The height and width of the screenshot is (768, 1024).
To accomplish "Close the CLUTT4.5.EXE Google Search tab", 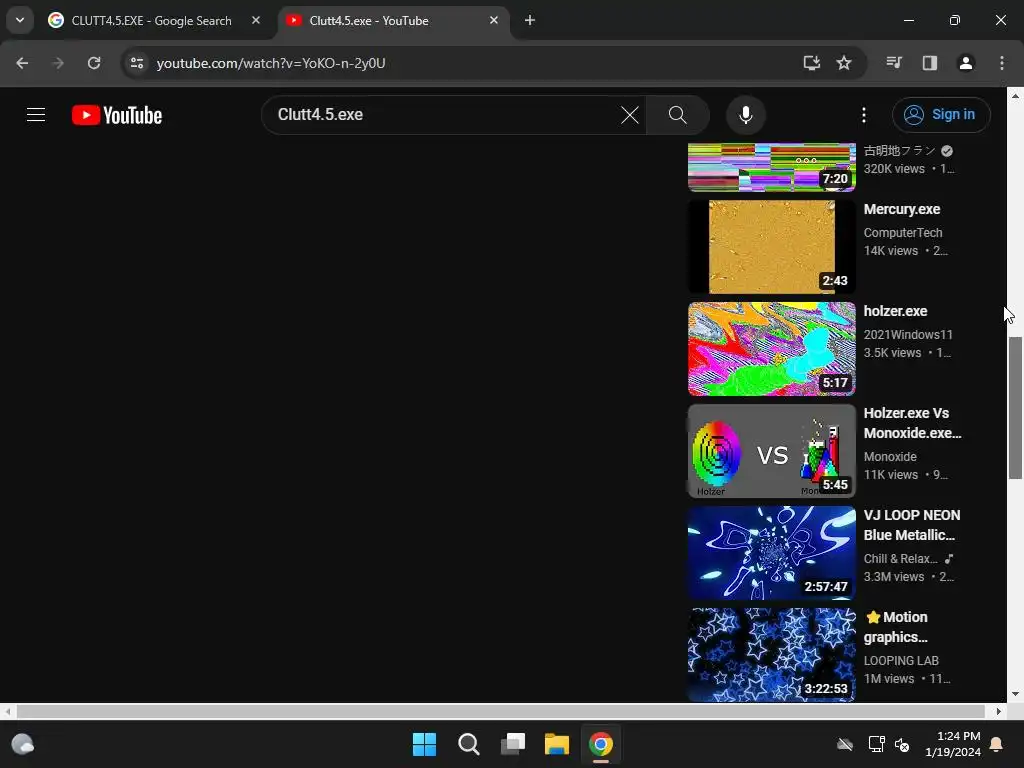I will (255, 20).
